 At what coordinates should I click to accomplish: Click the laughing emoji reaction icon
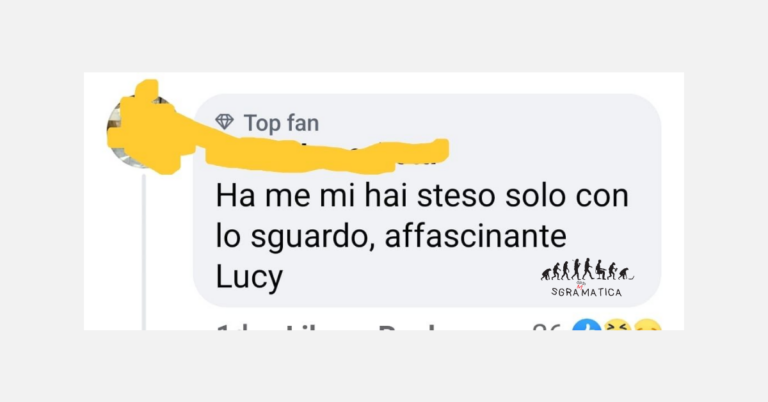click(617, 324)
